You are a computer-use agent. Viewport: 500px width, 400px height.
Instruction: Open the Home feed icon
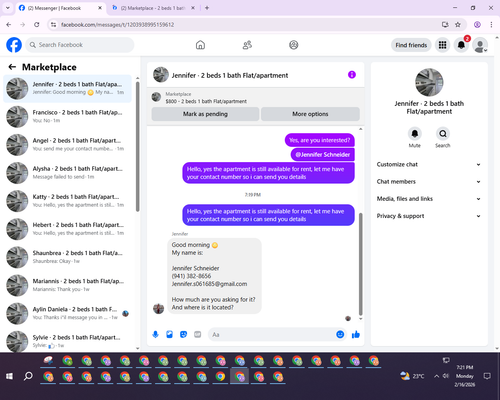200,45
